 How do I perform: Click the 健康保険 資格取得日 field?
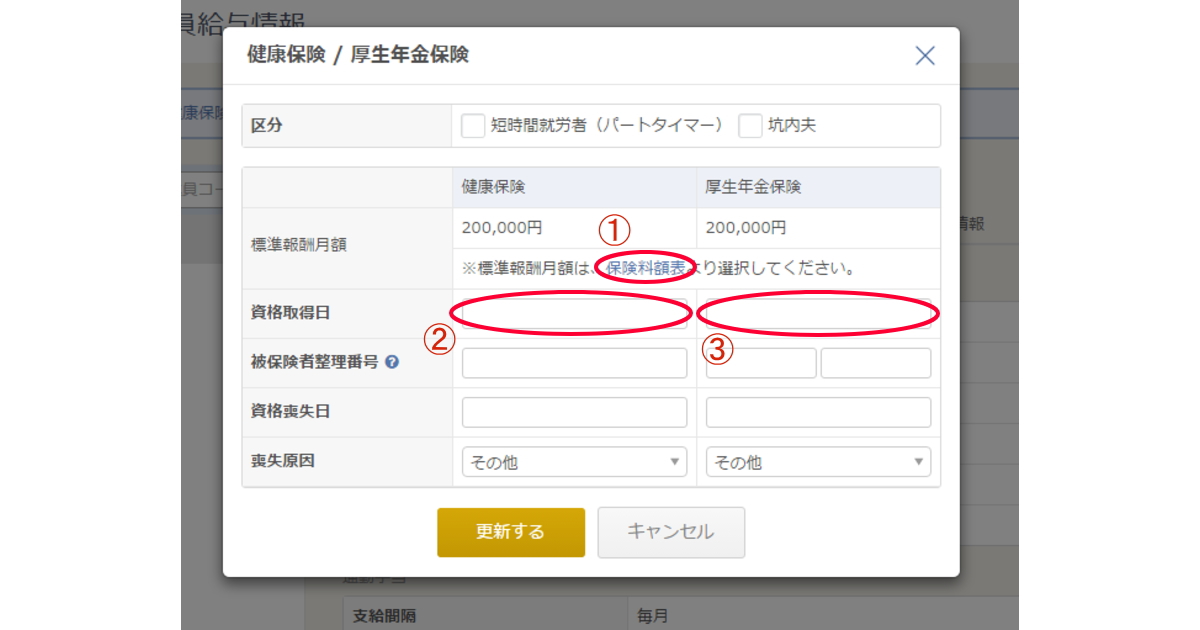[575, 313]
